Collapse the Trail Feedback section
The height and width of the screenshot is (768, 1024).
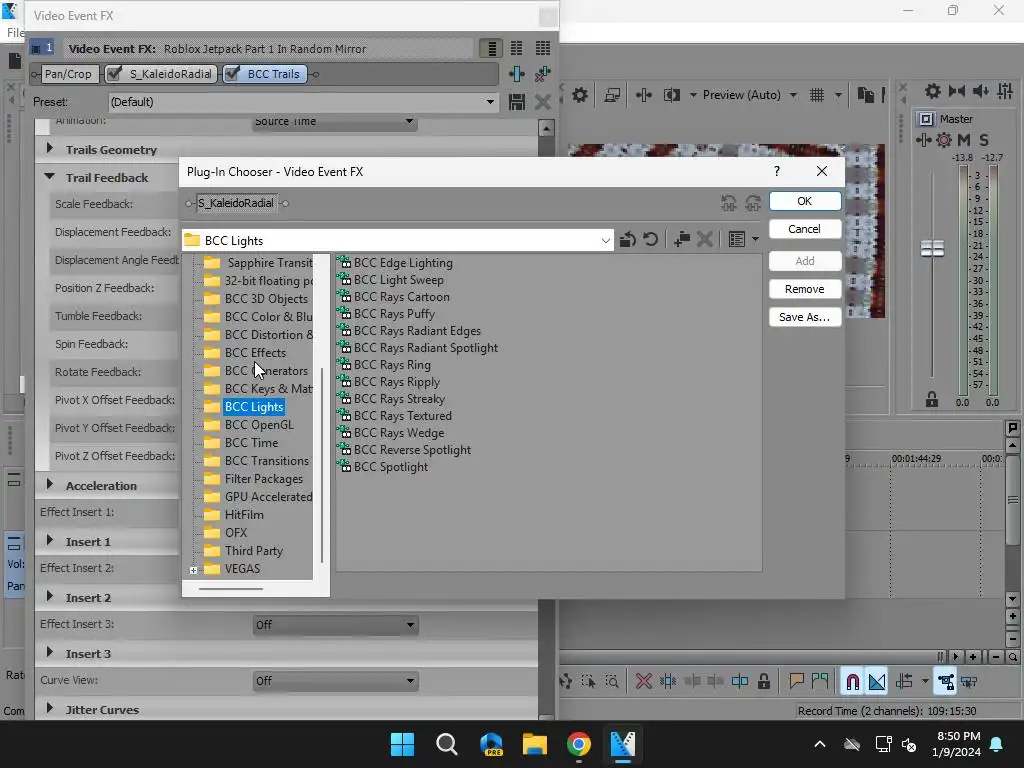tap(50, 177)
